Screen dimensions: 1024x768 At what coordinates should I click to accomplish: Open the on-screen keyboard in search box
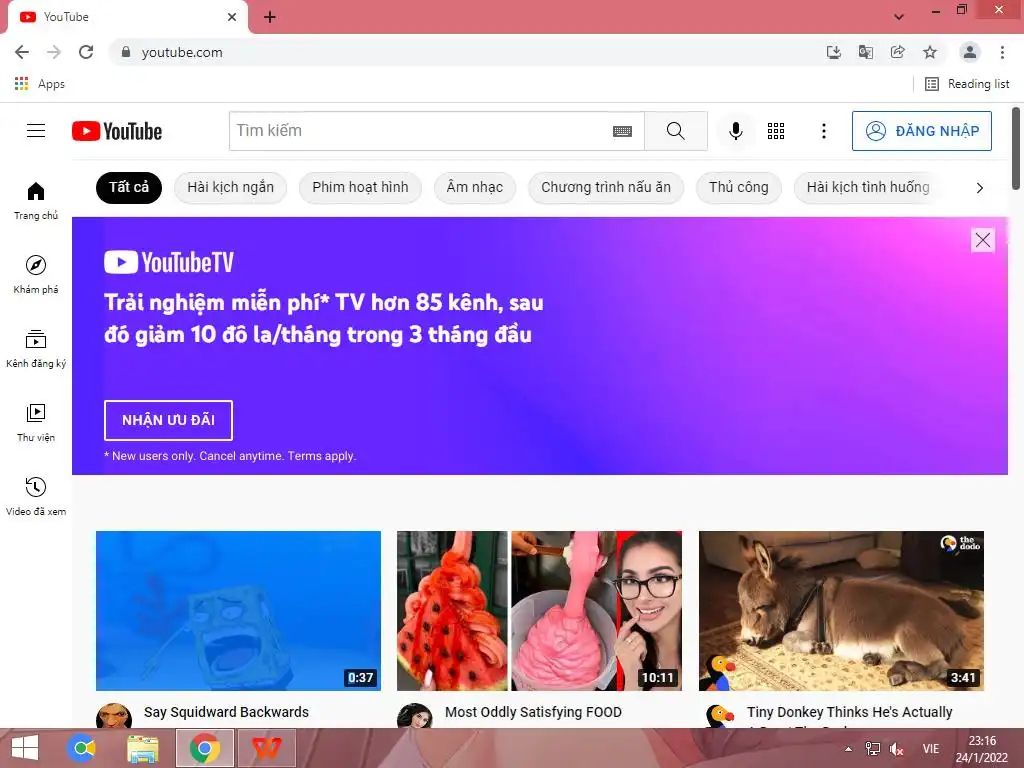coord(622,131)
